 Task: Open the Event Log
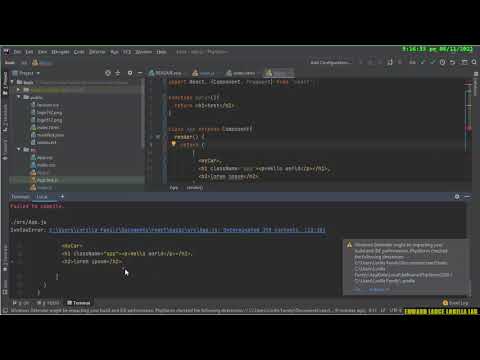coord(456,303)
